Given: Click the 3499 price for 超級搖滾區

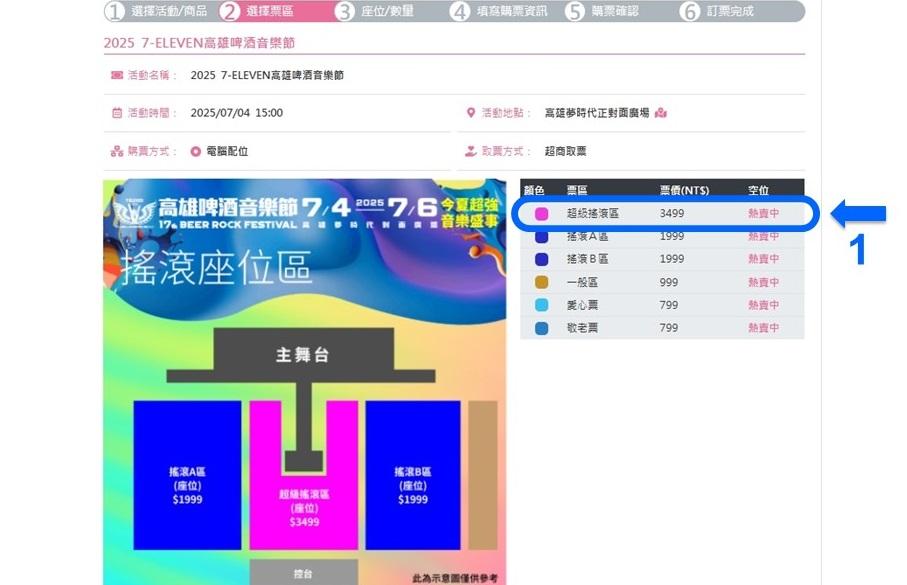Looking at the screenshot, I should pyautogui.click(x=672, y=214).
